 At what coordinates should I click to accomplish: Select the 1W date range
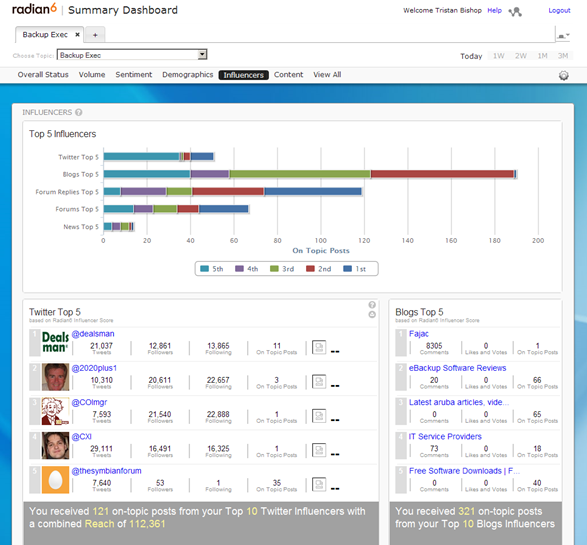coord(498,56)
